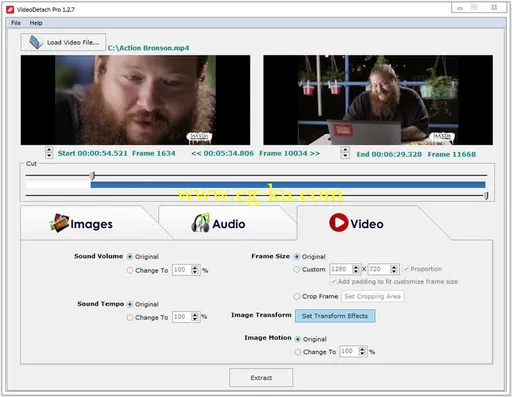Click Sound Tempo percent spinner arrows
The width and height of the screenshot is (512, 397).
[195, 317]
